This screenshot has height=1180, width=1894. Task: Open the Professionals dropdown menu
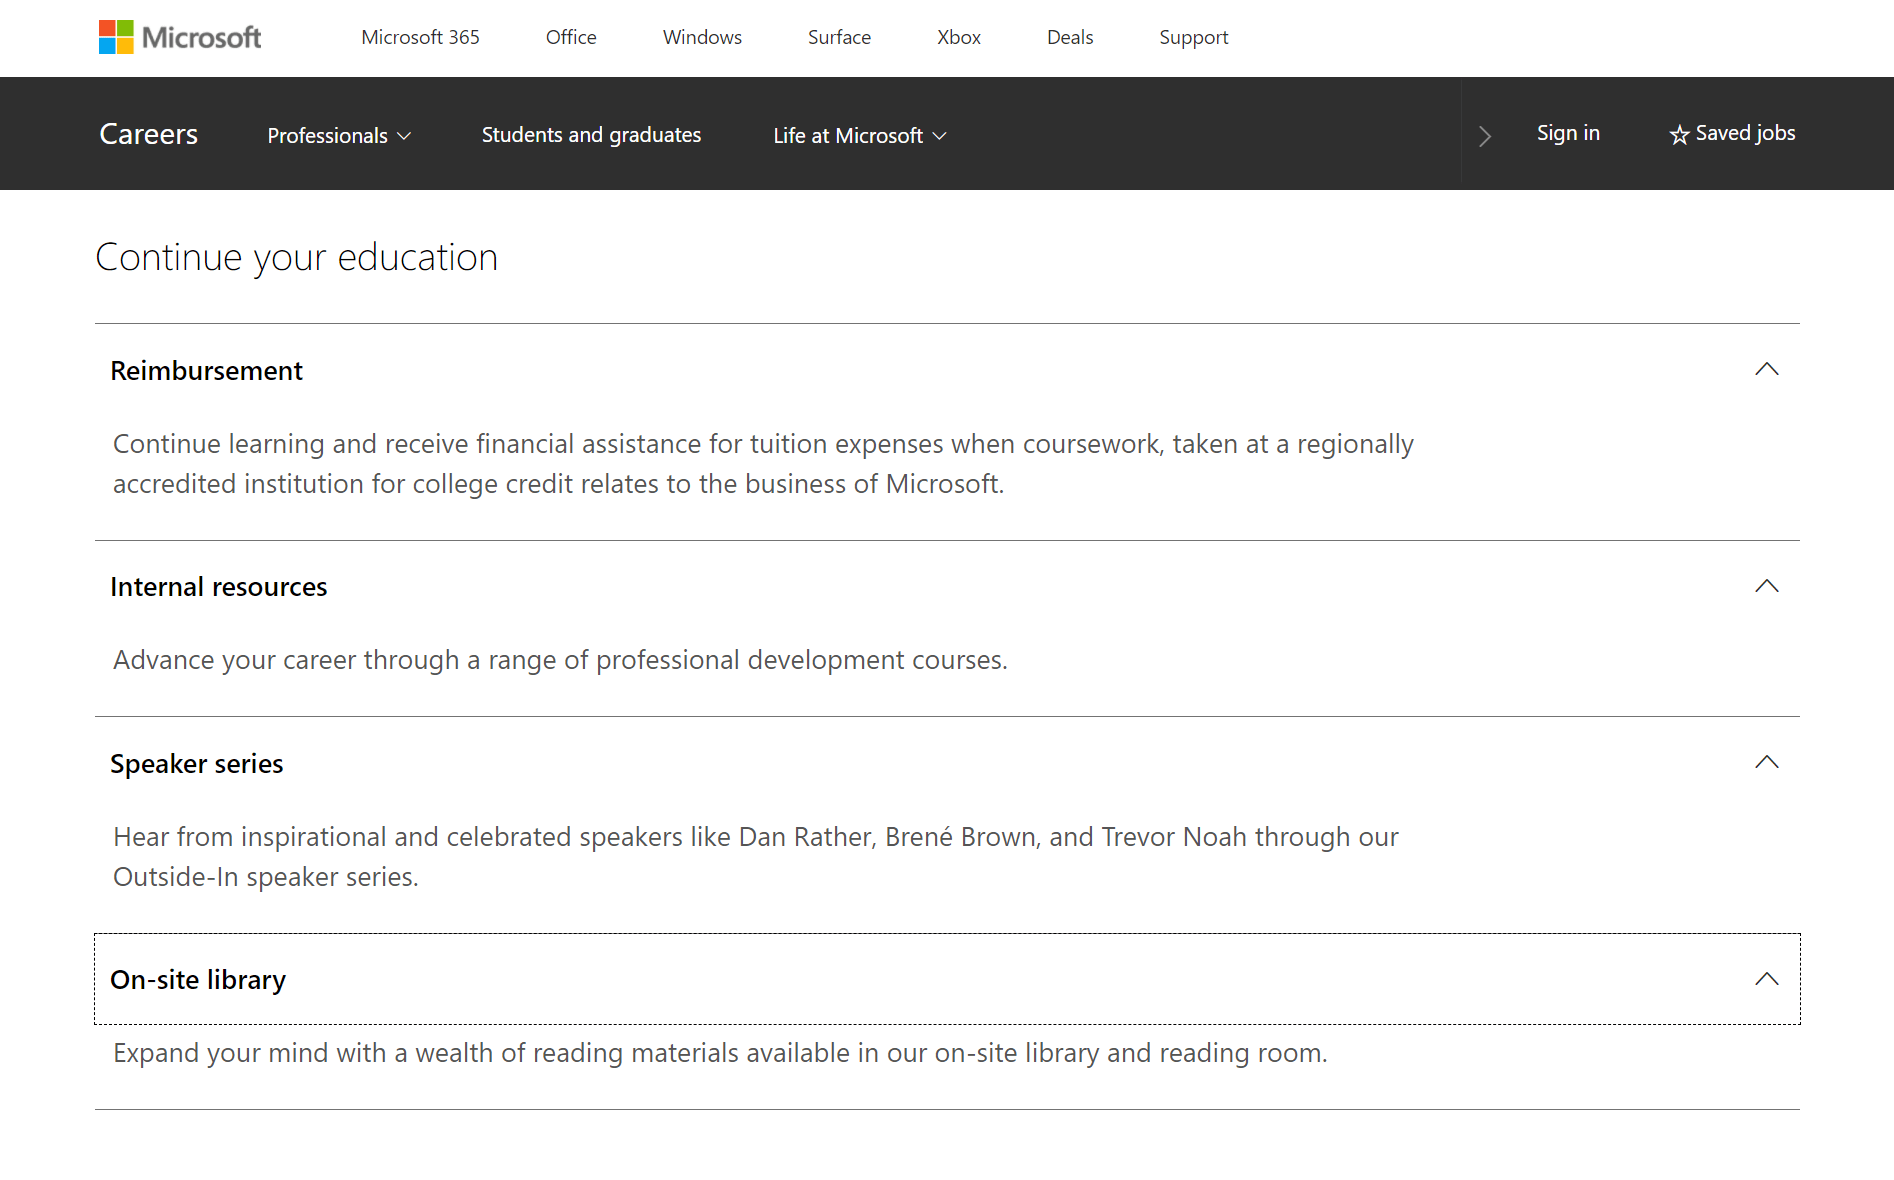coord(339,135)
